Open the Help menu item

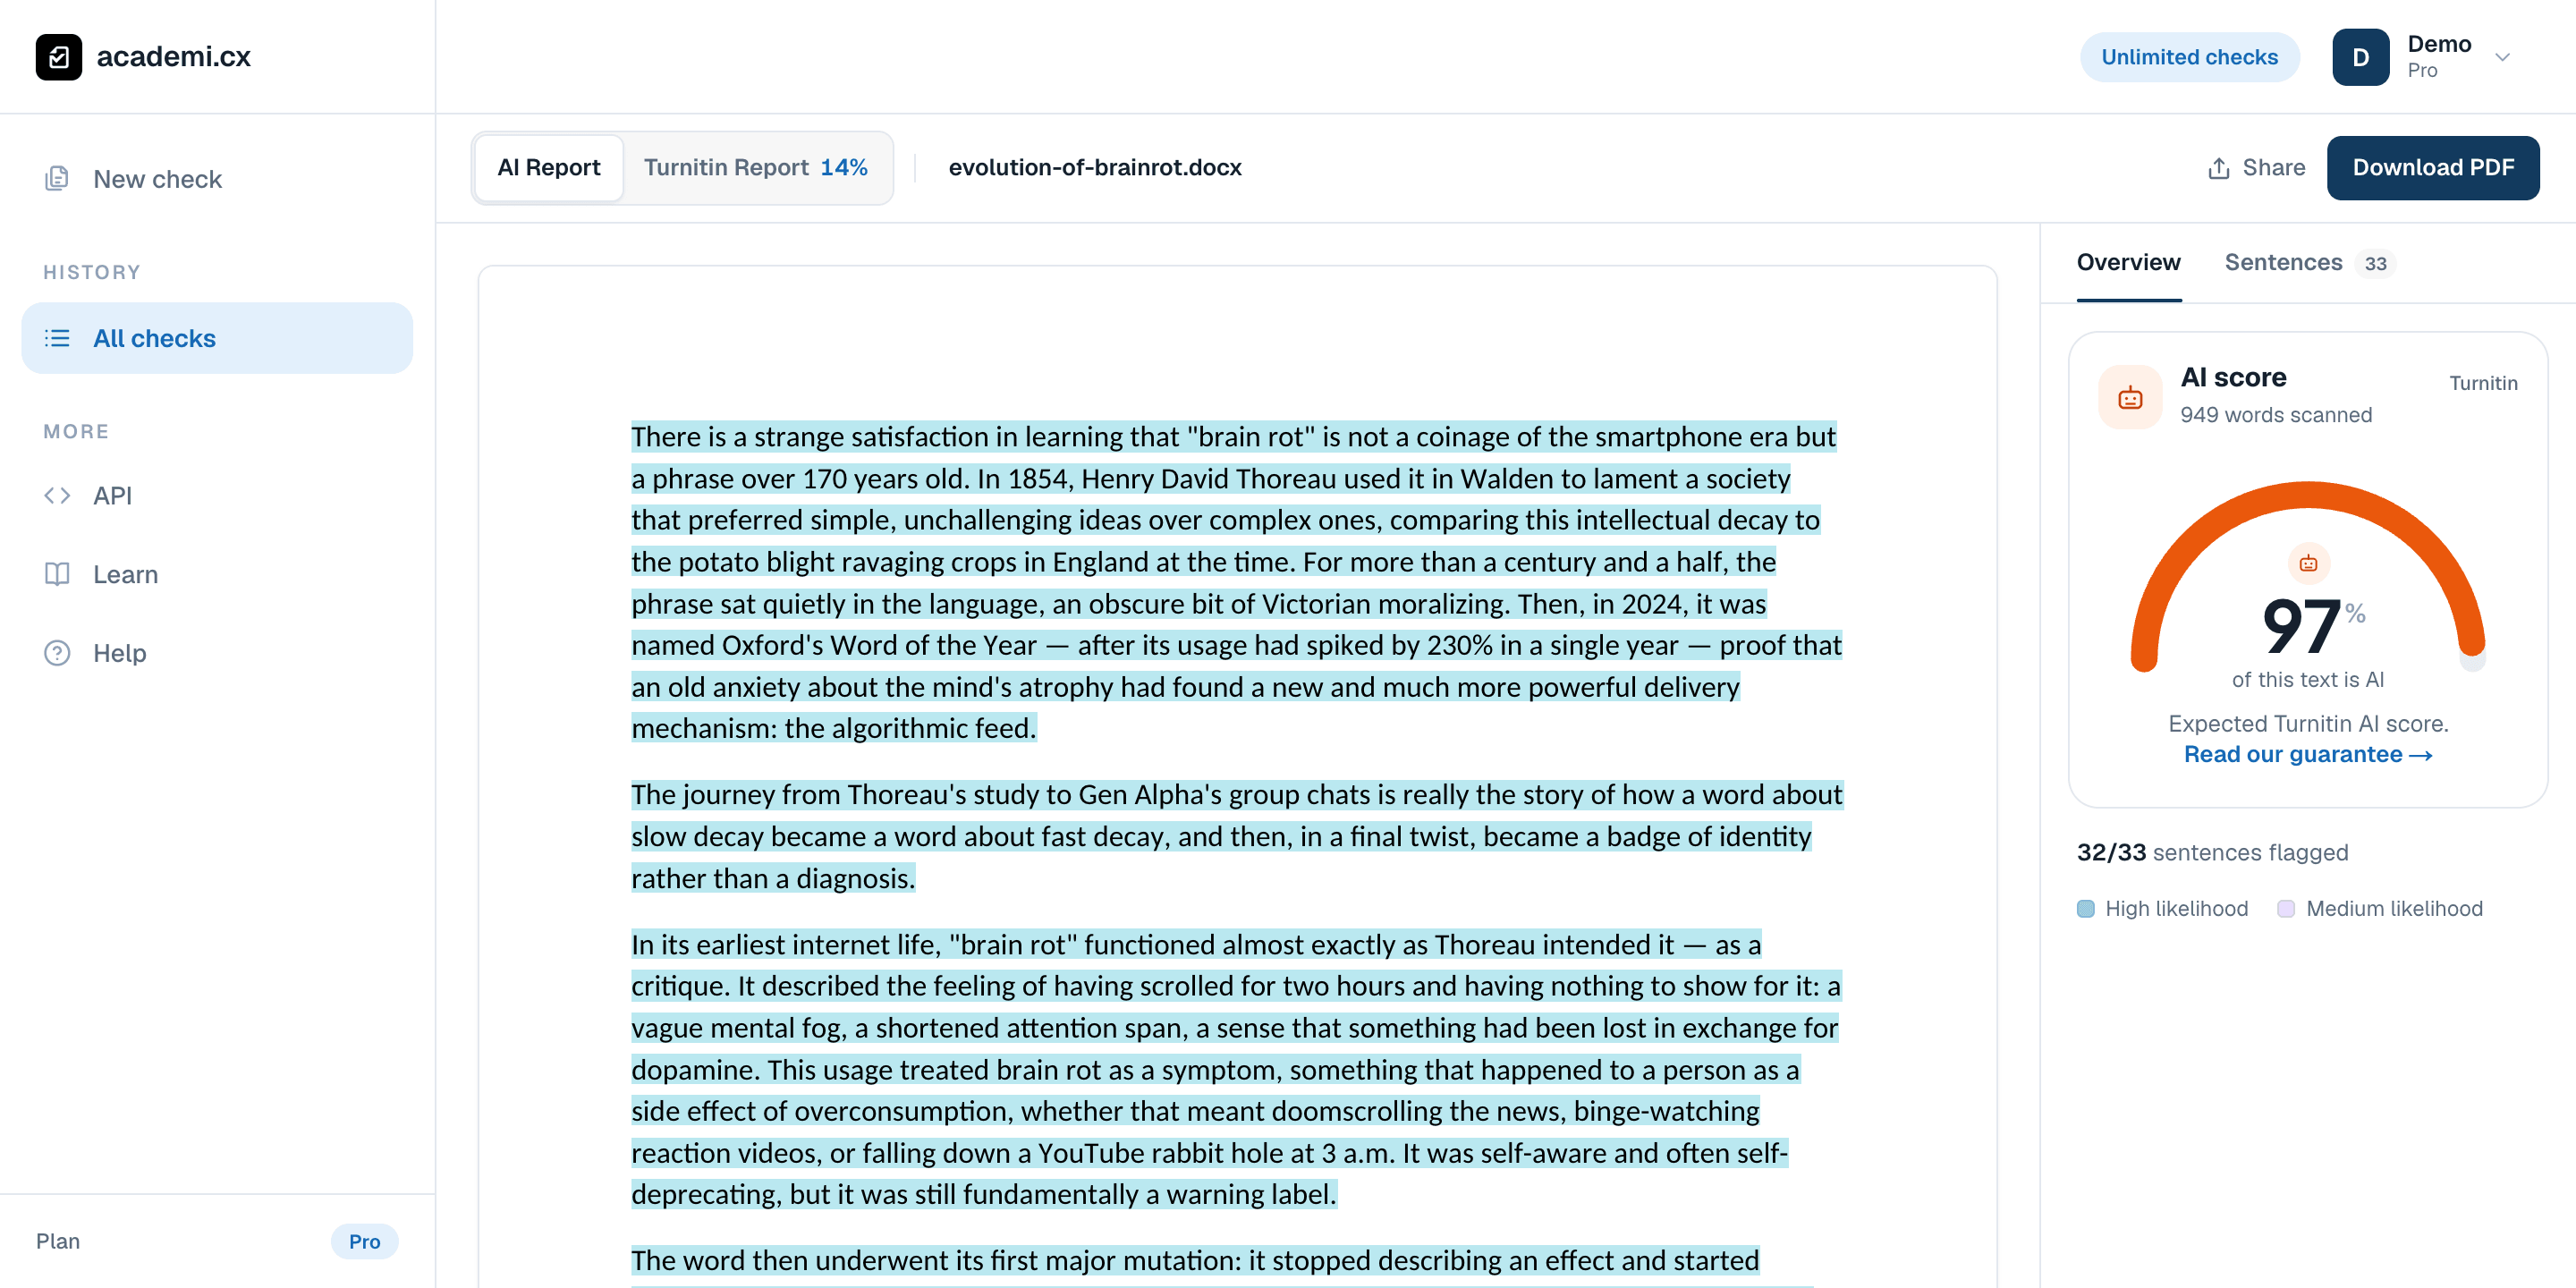click(216, 653)
